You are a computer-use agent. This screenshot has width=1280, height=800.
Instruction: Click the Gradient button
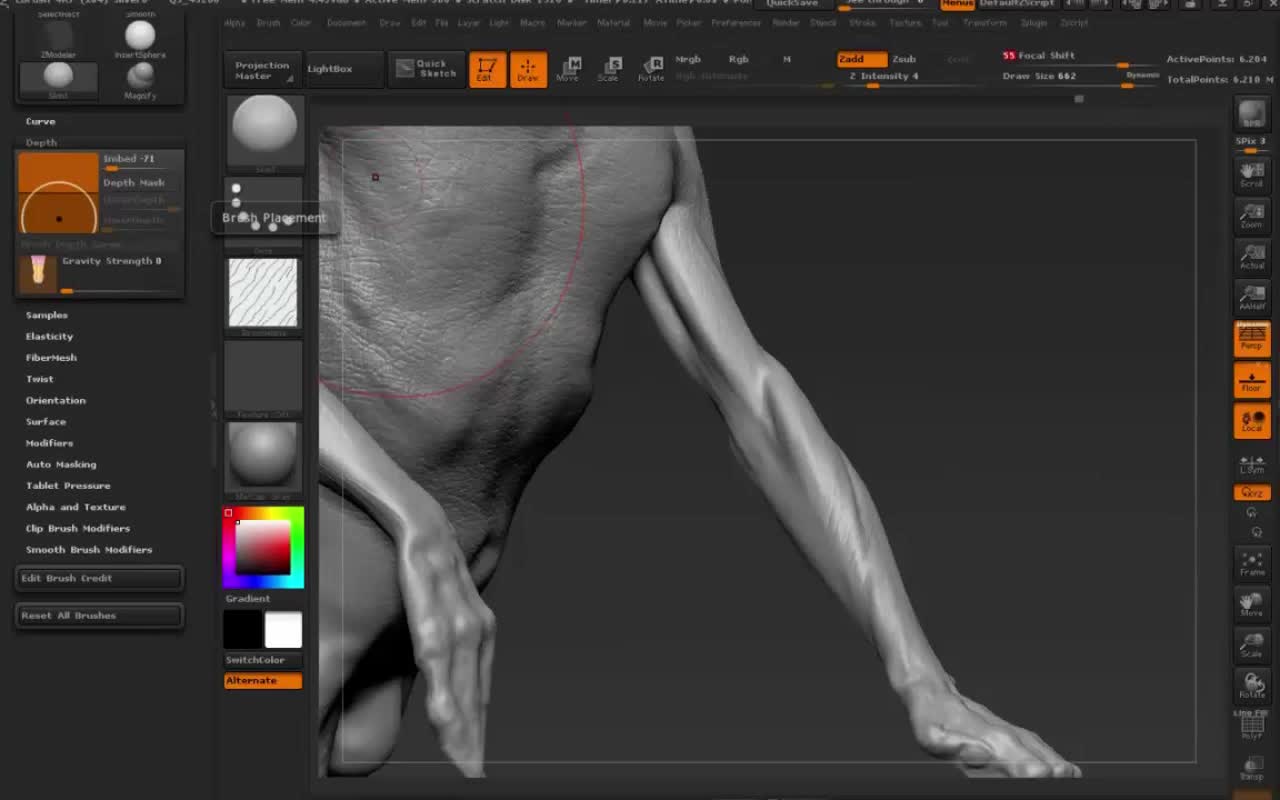tap(263, 599)
